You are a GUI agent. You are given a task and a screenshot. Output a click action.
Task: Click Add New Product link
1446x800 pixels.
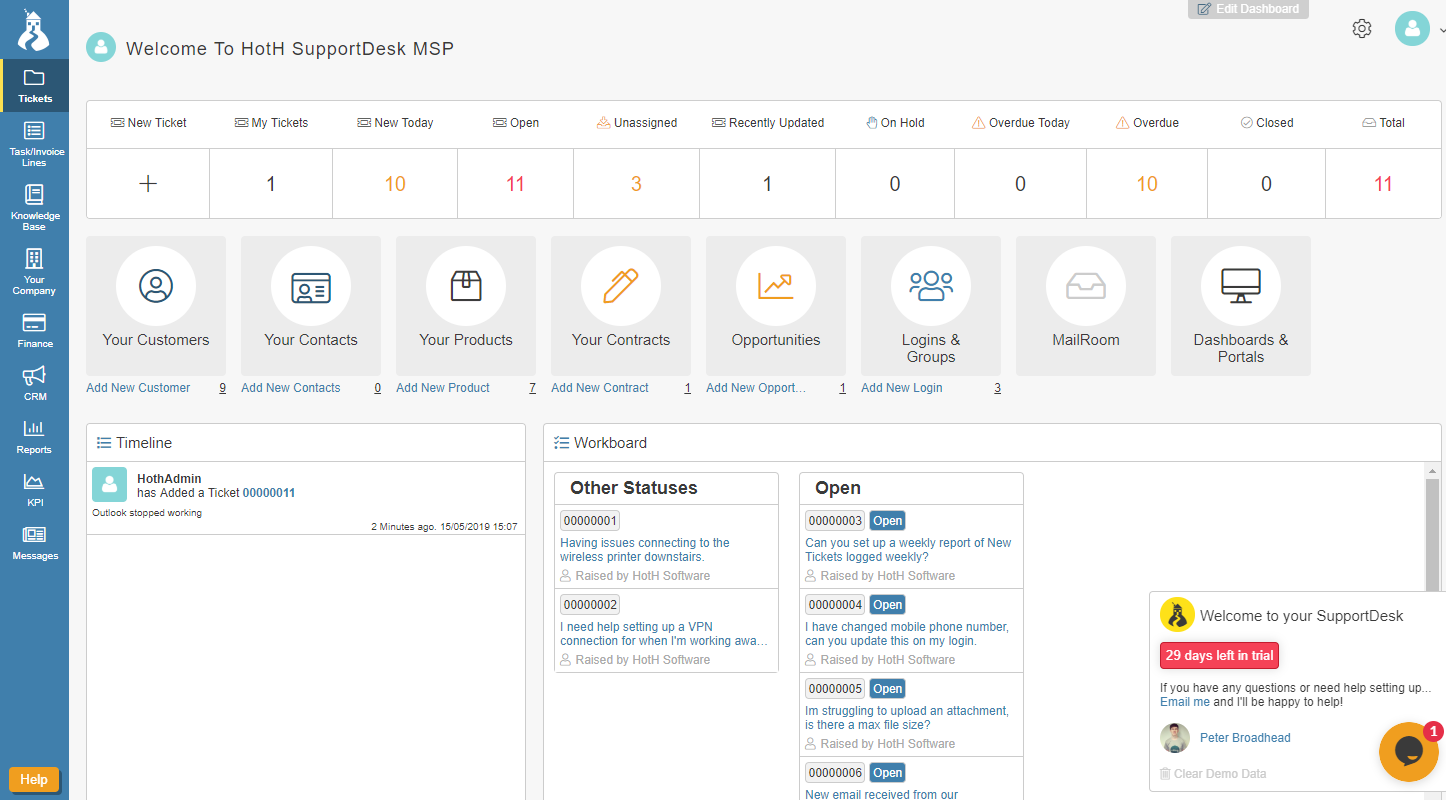pyautogui.click(x=443, y=388)
